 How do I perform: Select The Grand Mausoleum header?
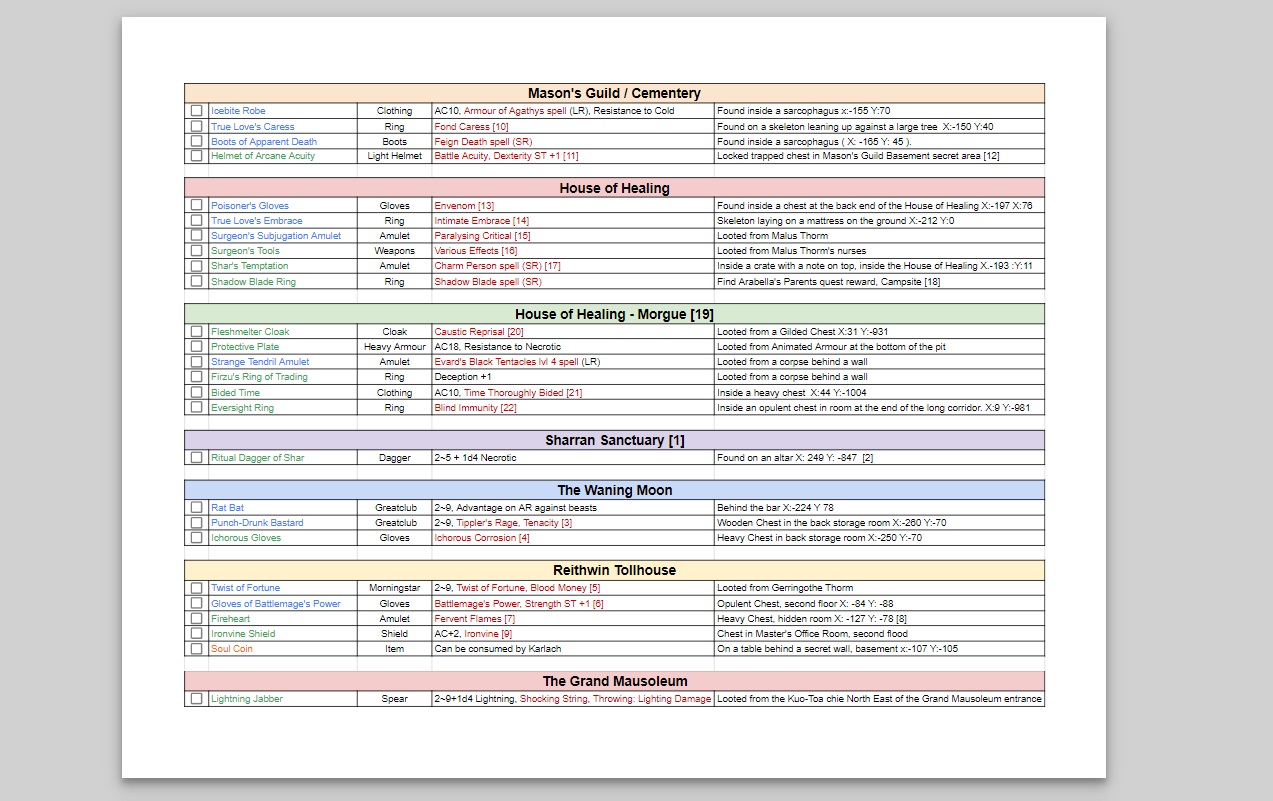[614, 681]
